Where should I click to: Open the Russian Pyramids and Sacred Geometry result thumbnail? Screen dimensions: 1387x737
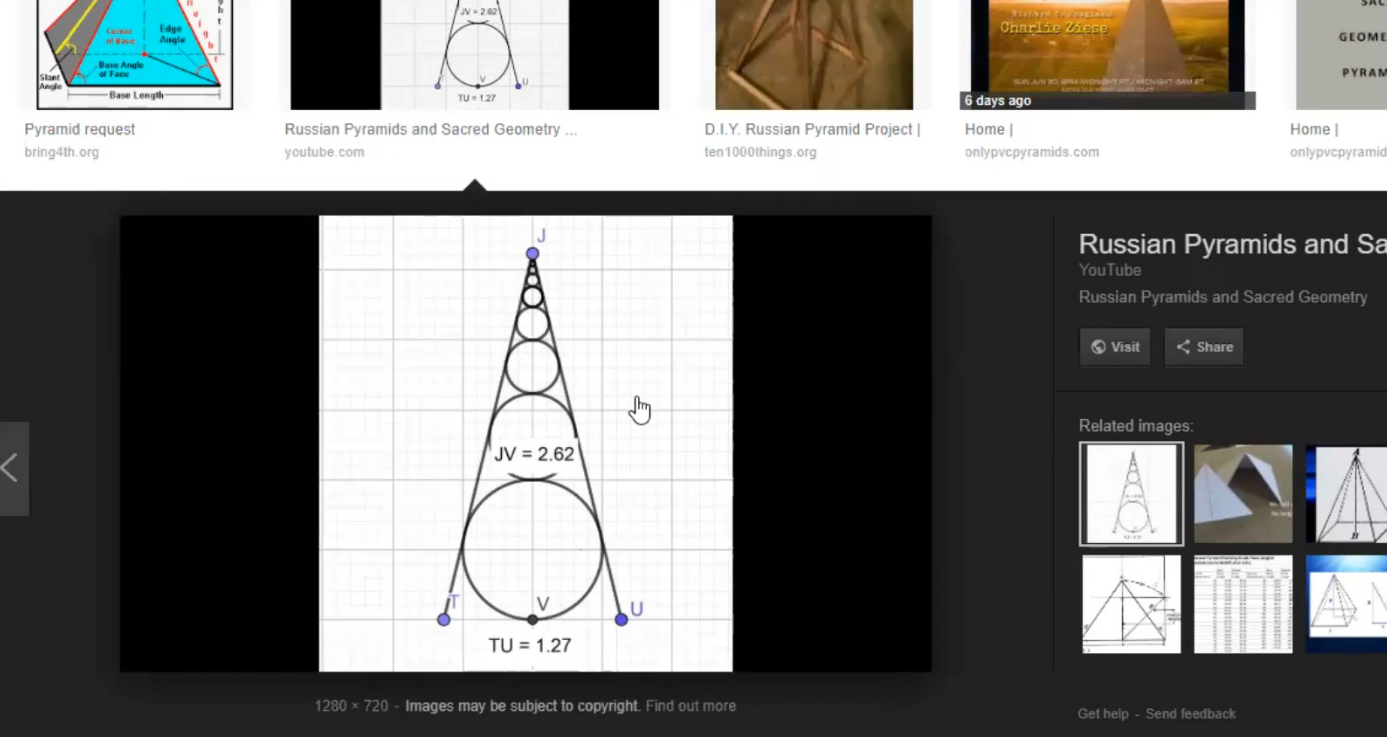click(x=475, y=55)
